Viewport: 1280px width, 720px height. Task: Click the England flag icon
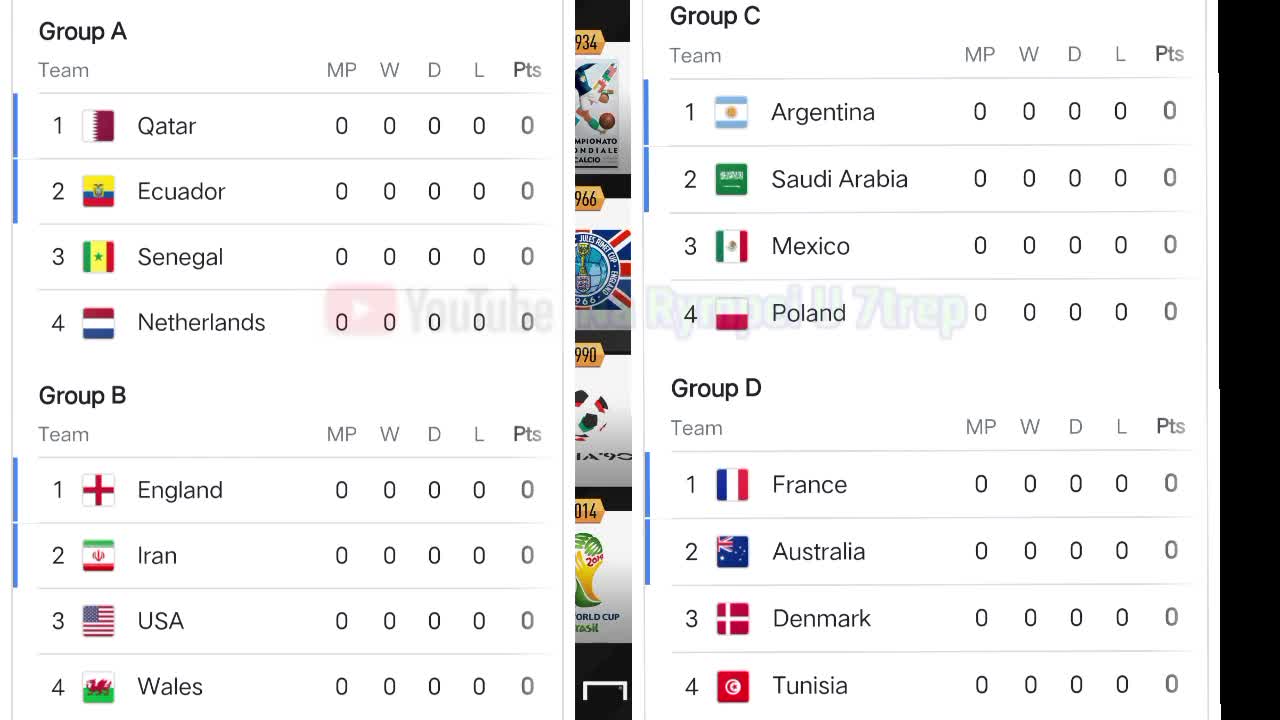point(98,490)
